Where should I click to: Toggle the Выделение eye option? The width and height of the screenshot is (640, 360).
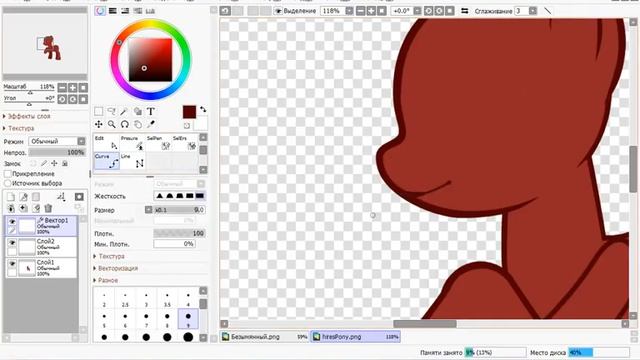(x=278, y=11)
